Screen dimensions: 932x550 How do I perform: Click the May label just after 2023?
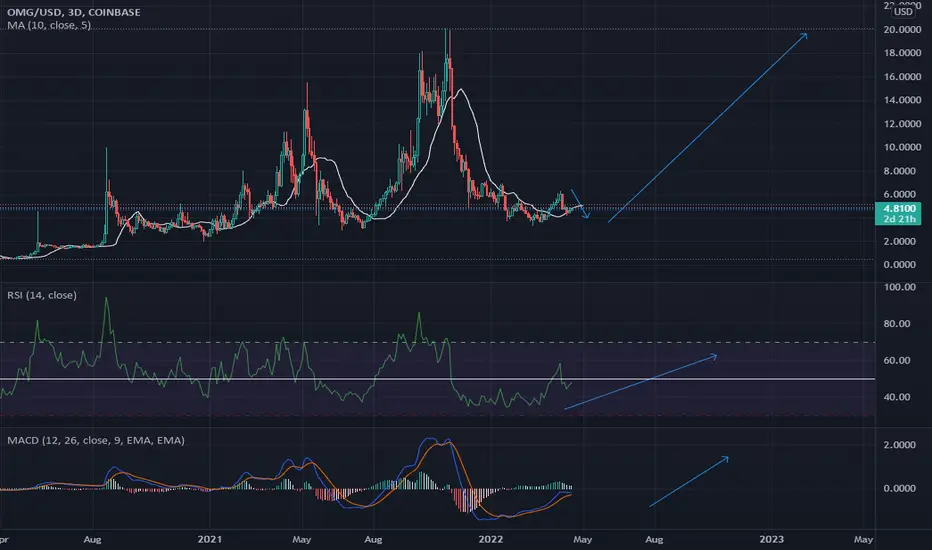pyautogui.click(x=863, y=539)
